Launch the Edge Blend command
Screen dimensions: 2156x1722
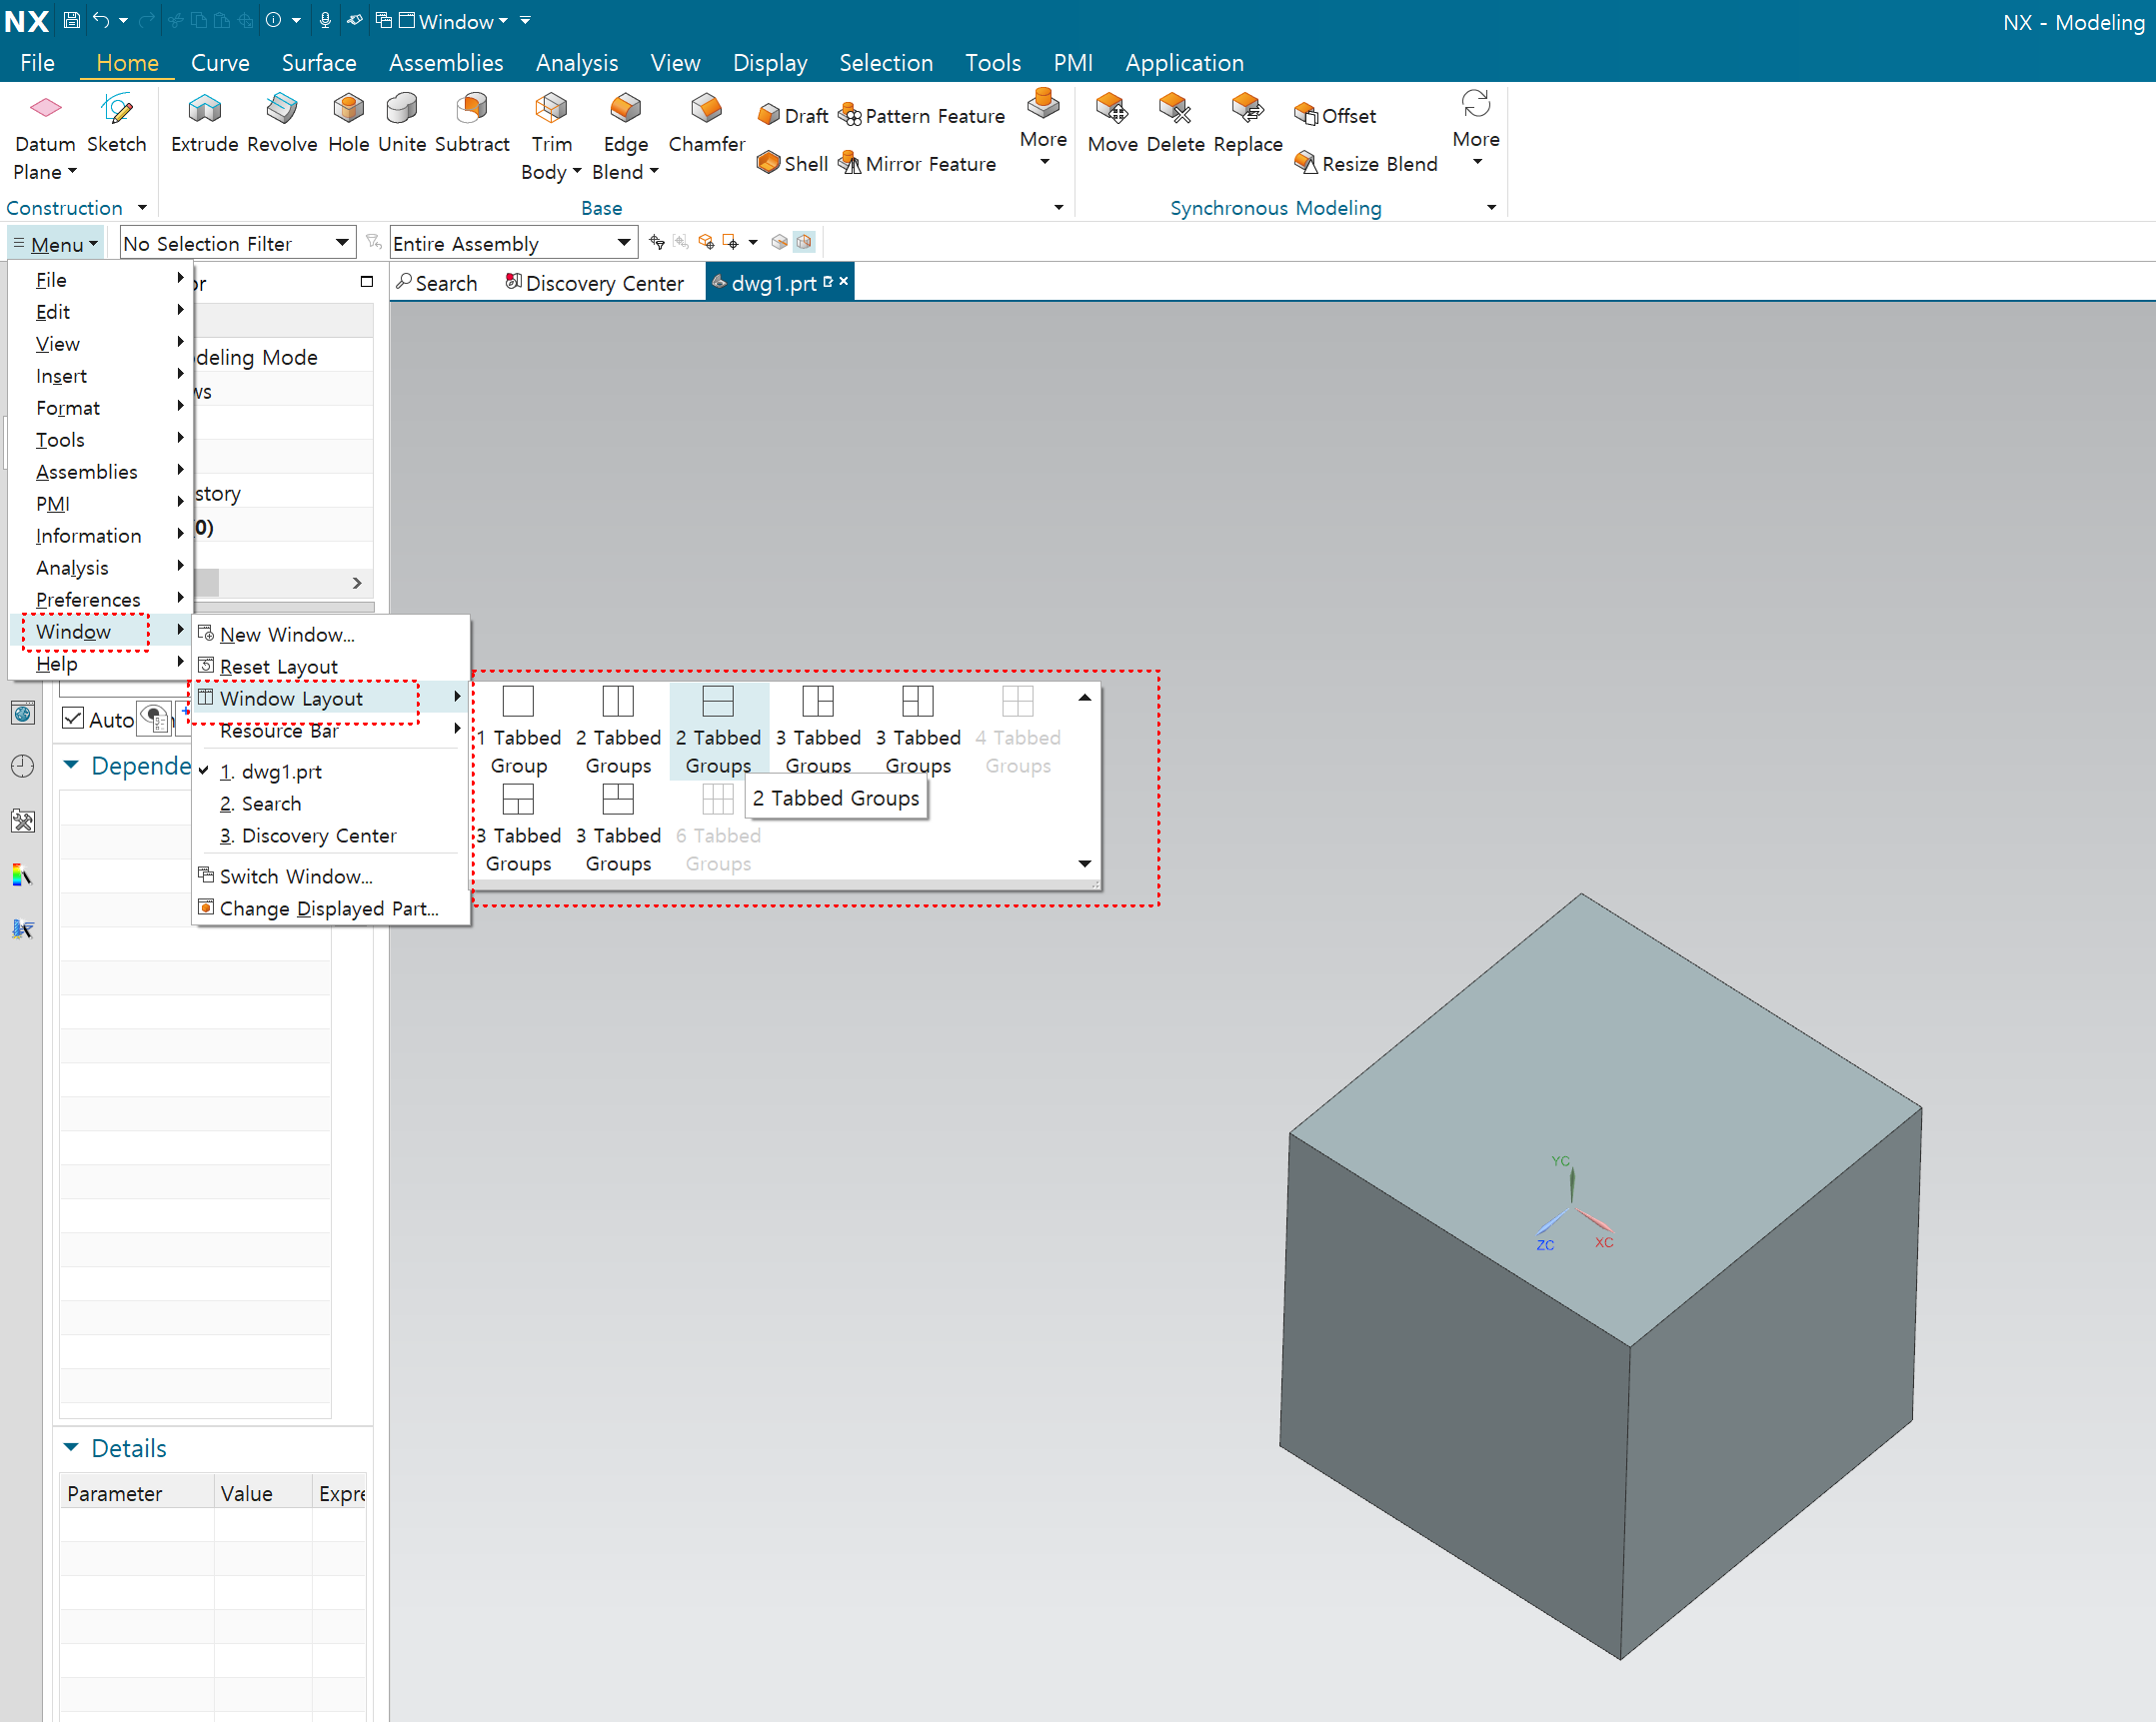[x=625, y=137]
